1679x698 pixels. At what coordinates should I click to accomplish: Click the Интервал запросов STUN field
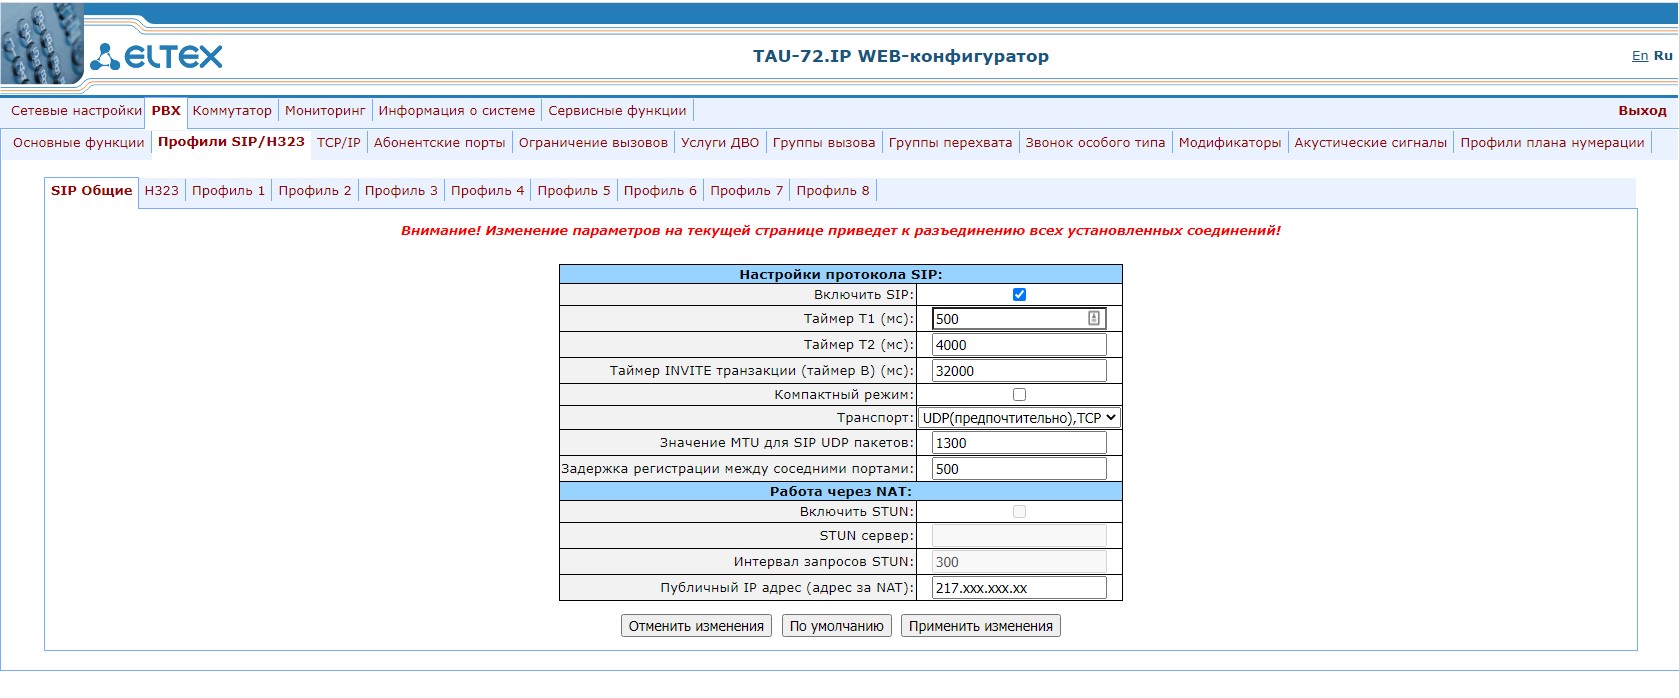1019,562
